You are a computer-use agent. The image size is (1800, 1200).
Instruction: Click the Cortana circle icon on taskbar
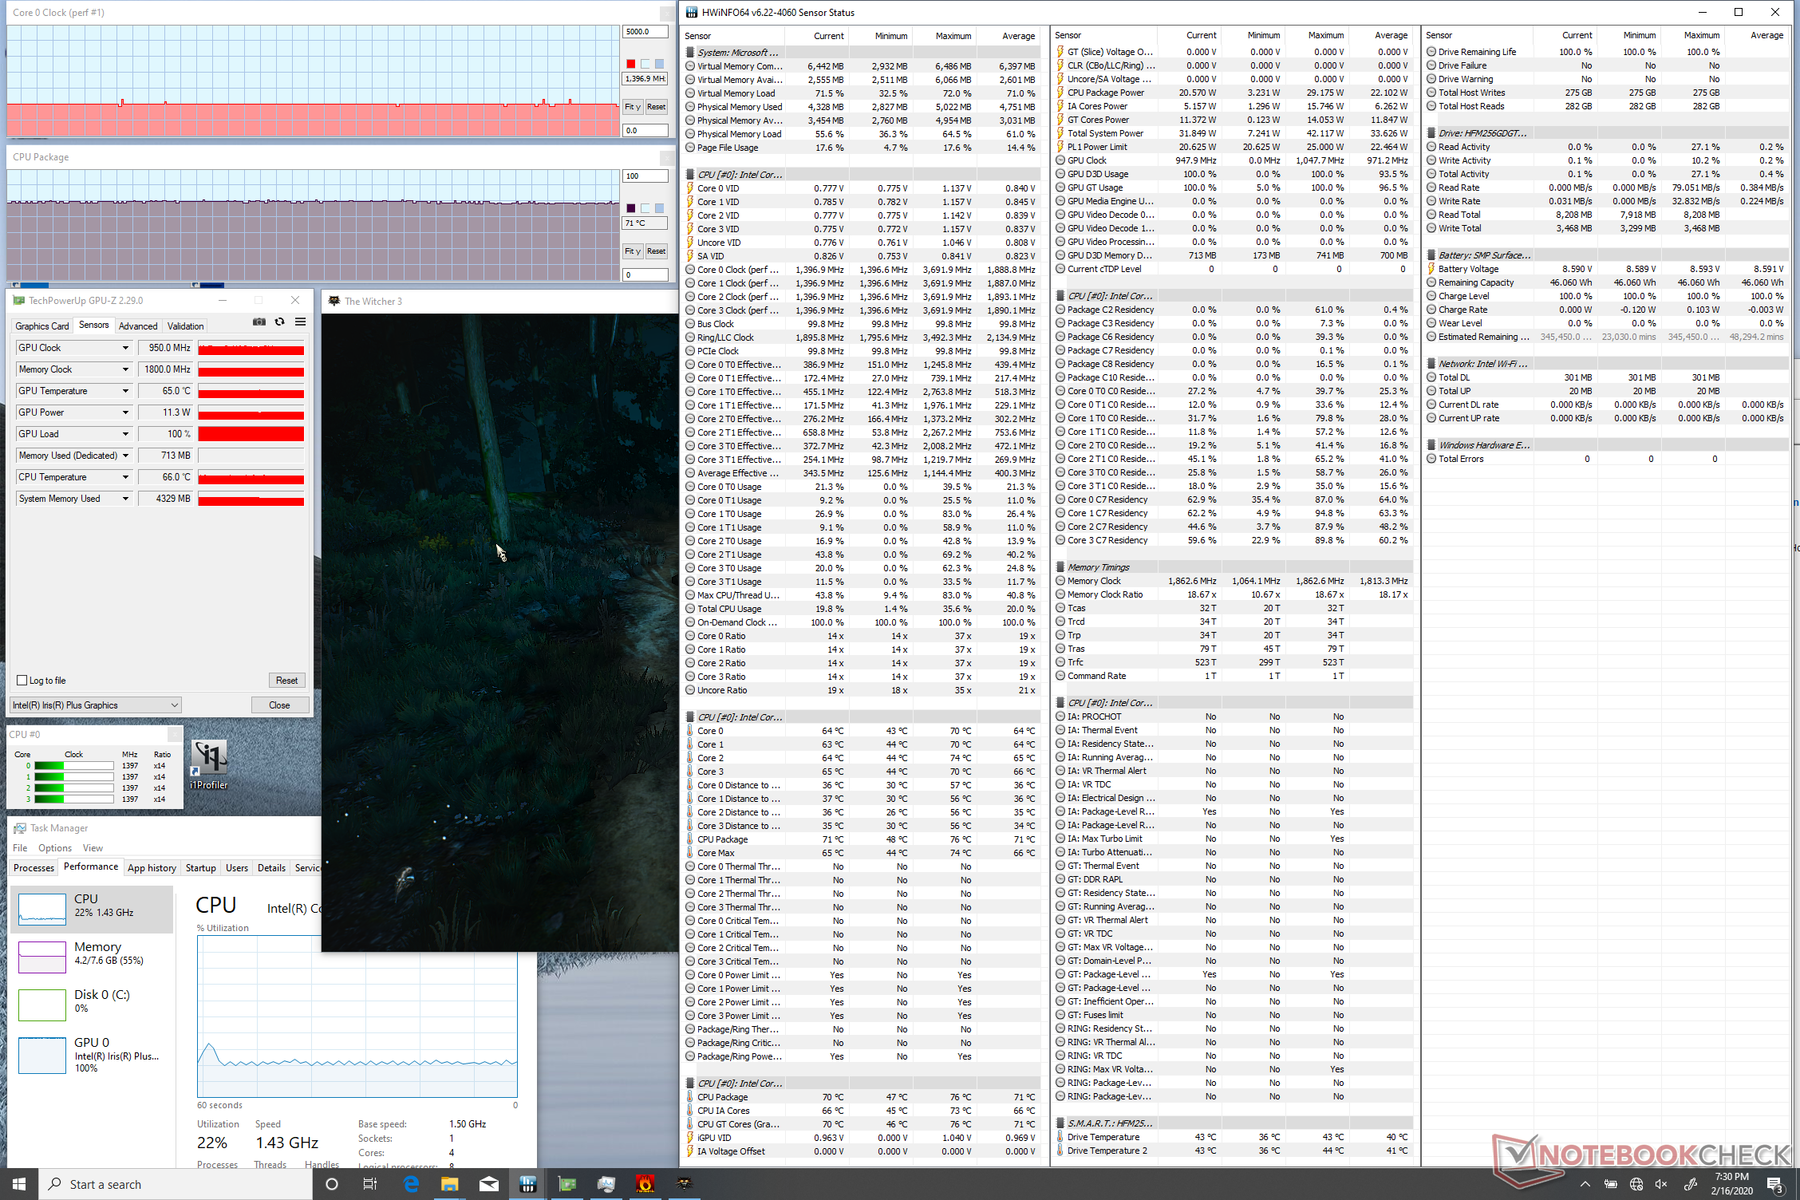(x=332, y=1184)
